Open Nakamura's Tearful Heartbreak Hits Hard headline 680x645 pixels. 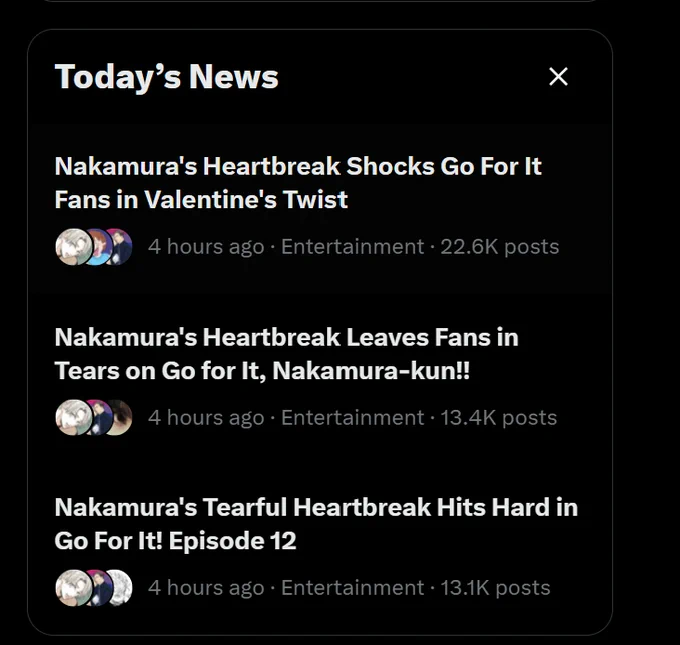(316, 524)
